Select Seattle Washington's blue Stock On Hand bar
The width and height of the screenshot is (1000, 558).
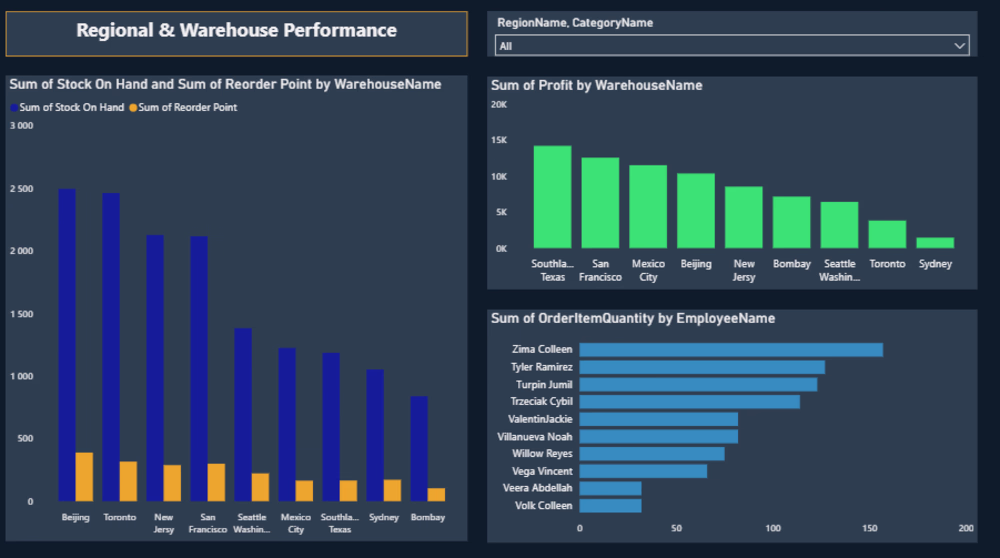coord(243,415)
